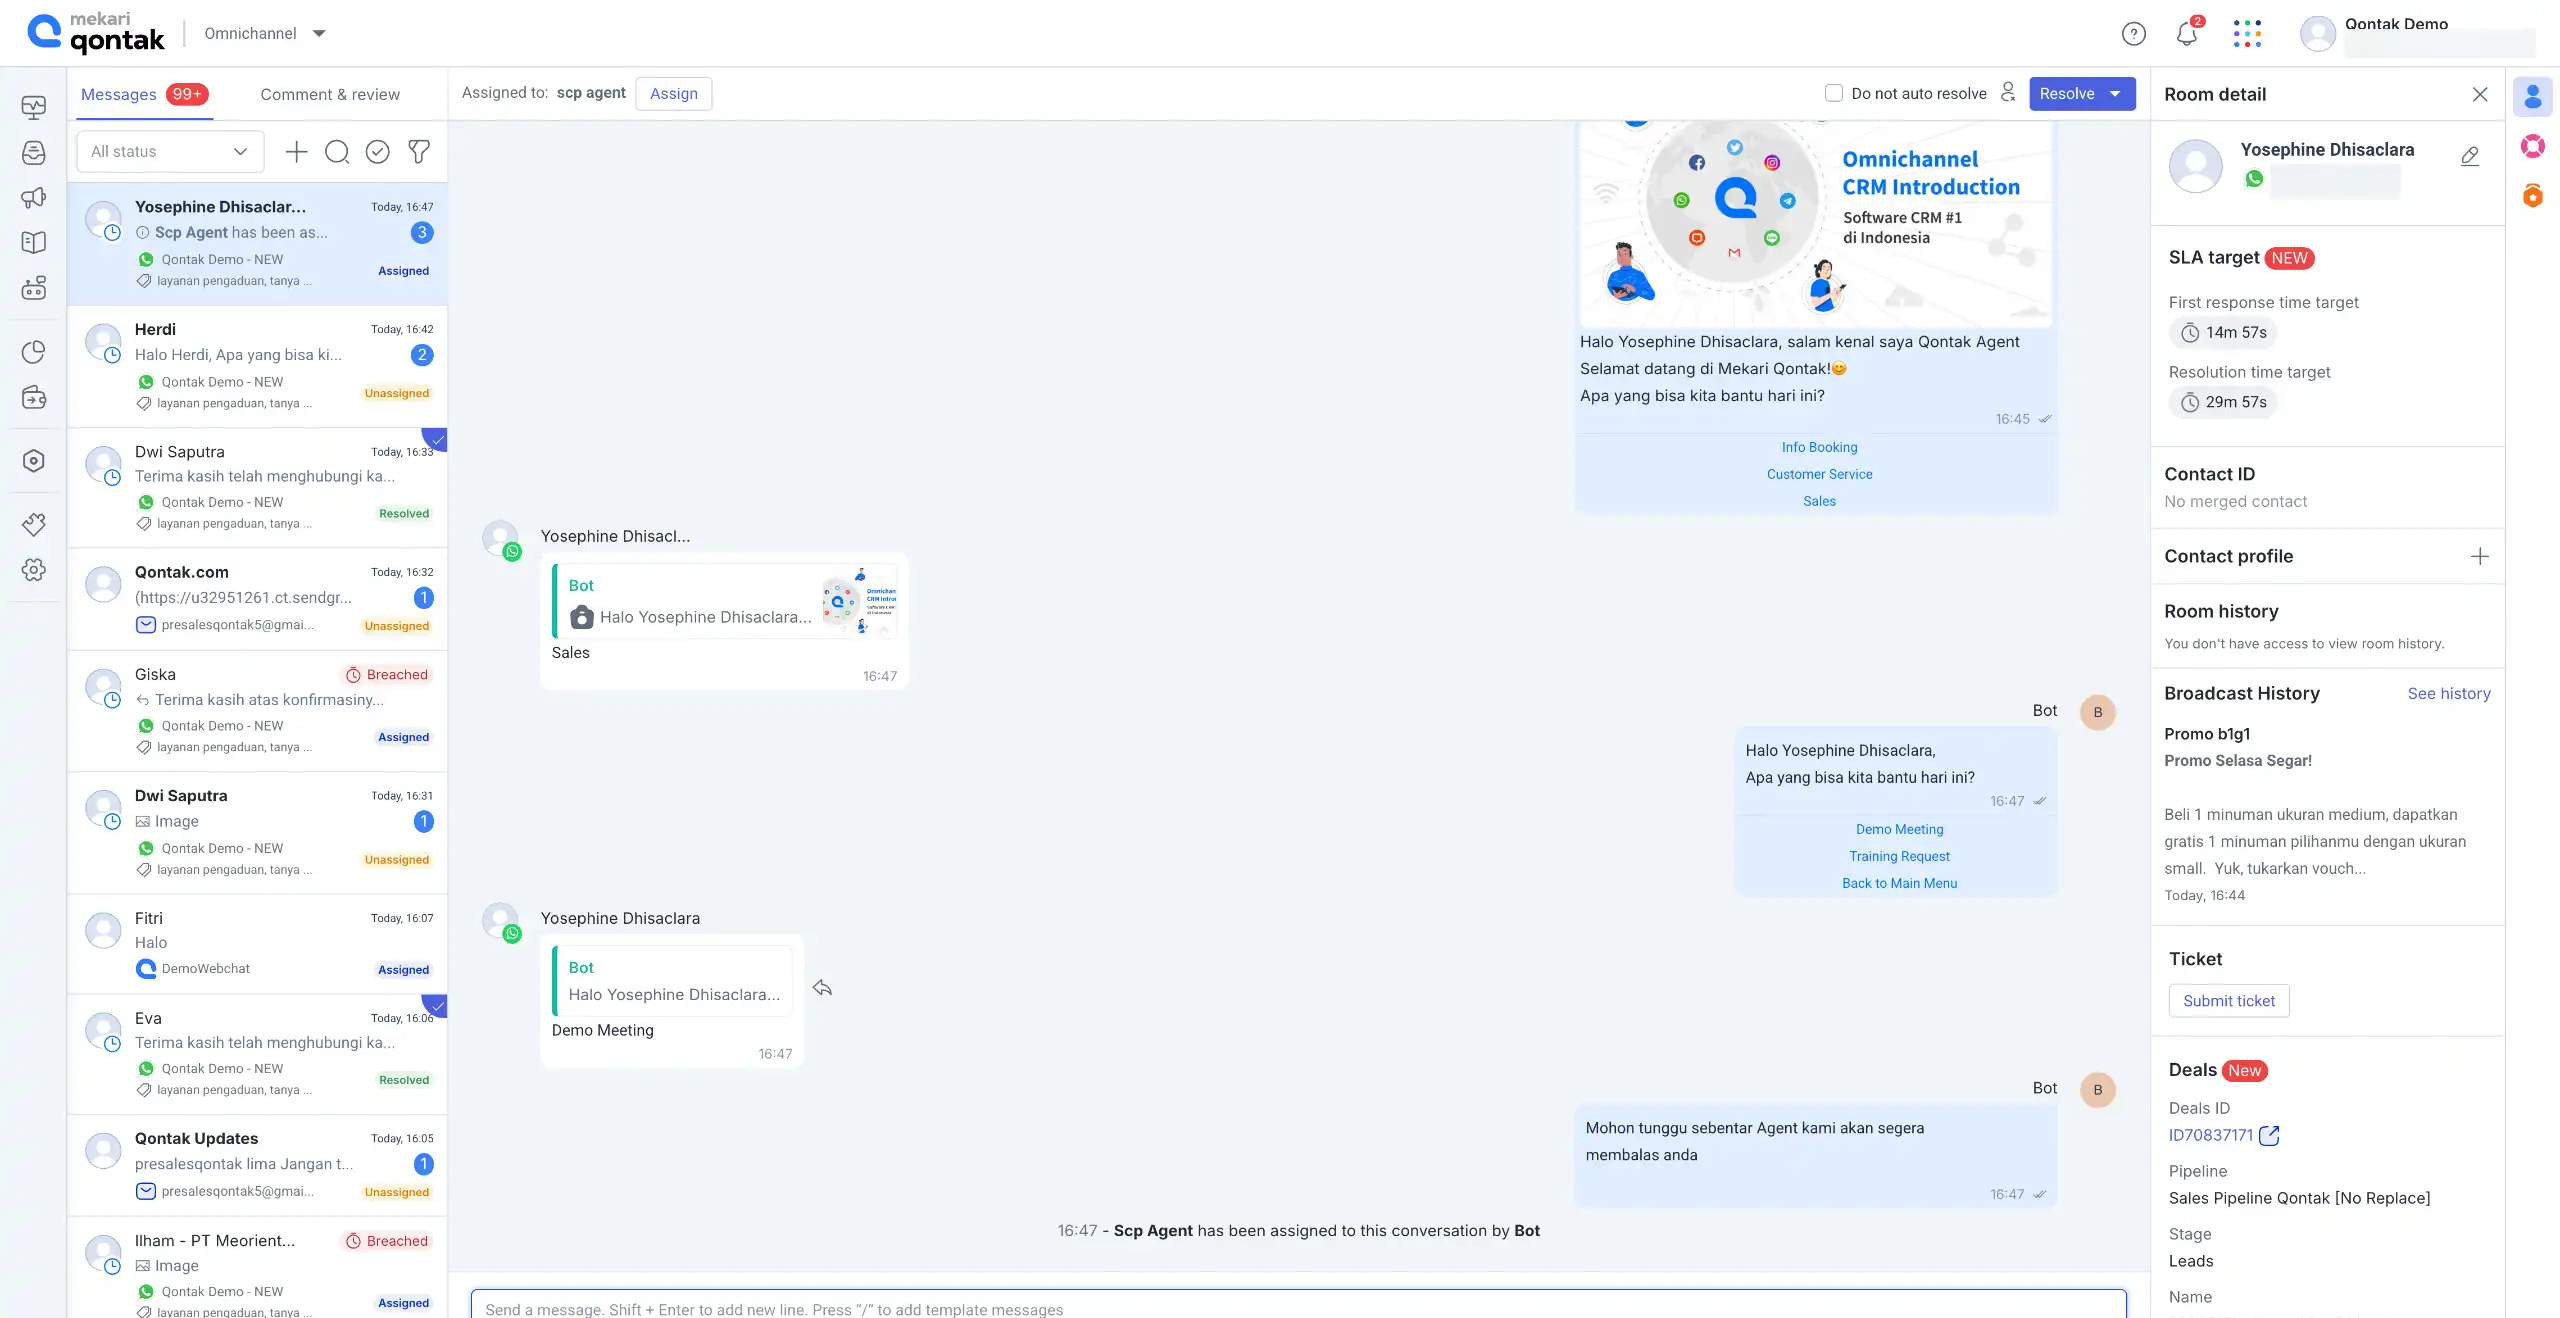Click the edit pencil beside Yosephine Dhisaclara
2560x1318 pixels.
pos(2470,156)
